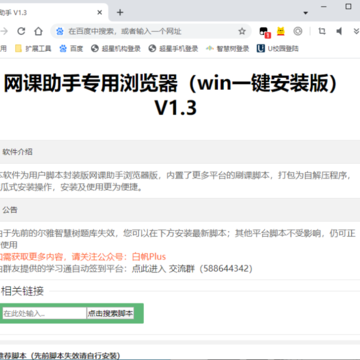The width and height of the screenshot is (360, 360).
Task: Open the extension with red badge
Action: click(x=265, y=32)
